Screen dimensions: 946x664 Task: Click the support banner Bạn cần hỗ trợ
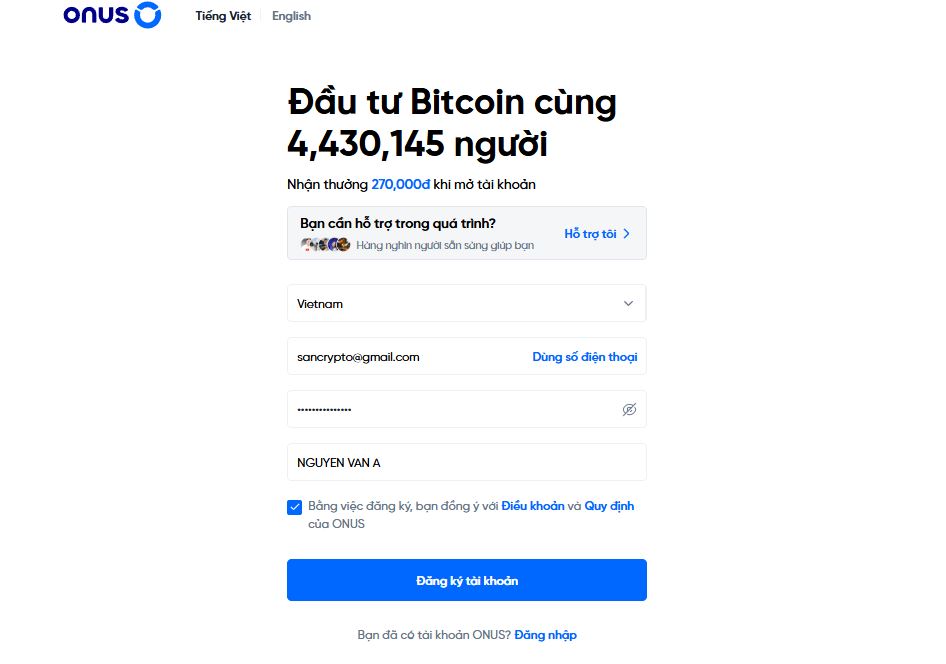(466, 233)
